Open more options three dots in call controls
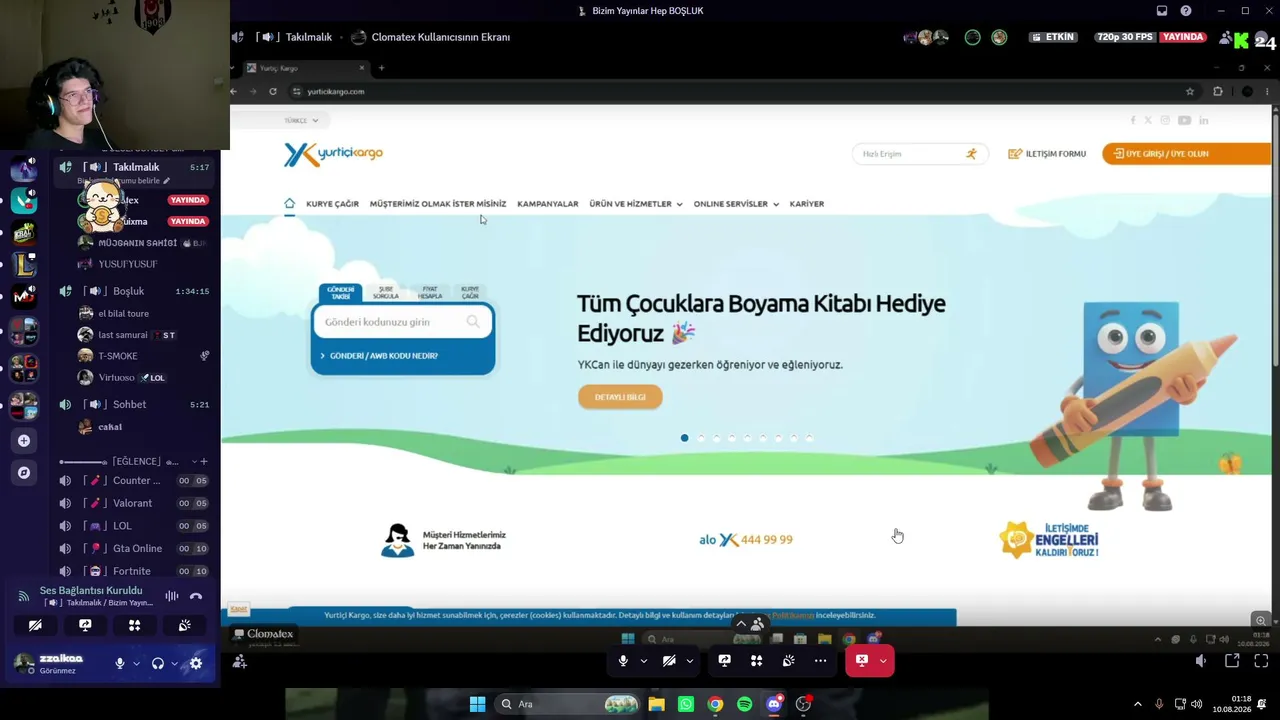Viewport: 1280px width, 720px height. 820,661
